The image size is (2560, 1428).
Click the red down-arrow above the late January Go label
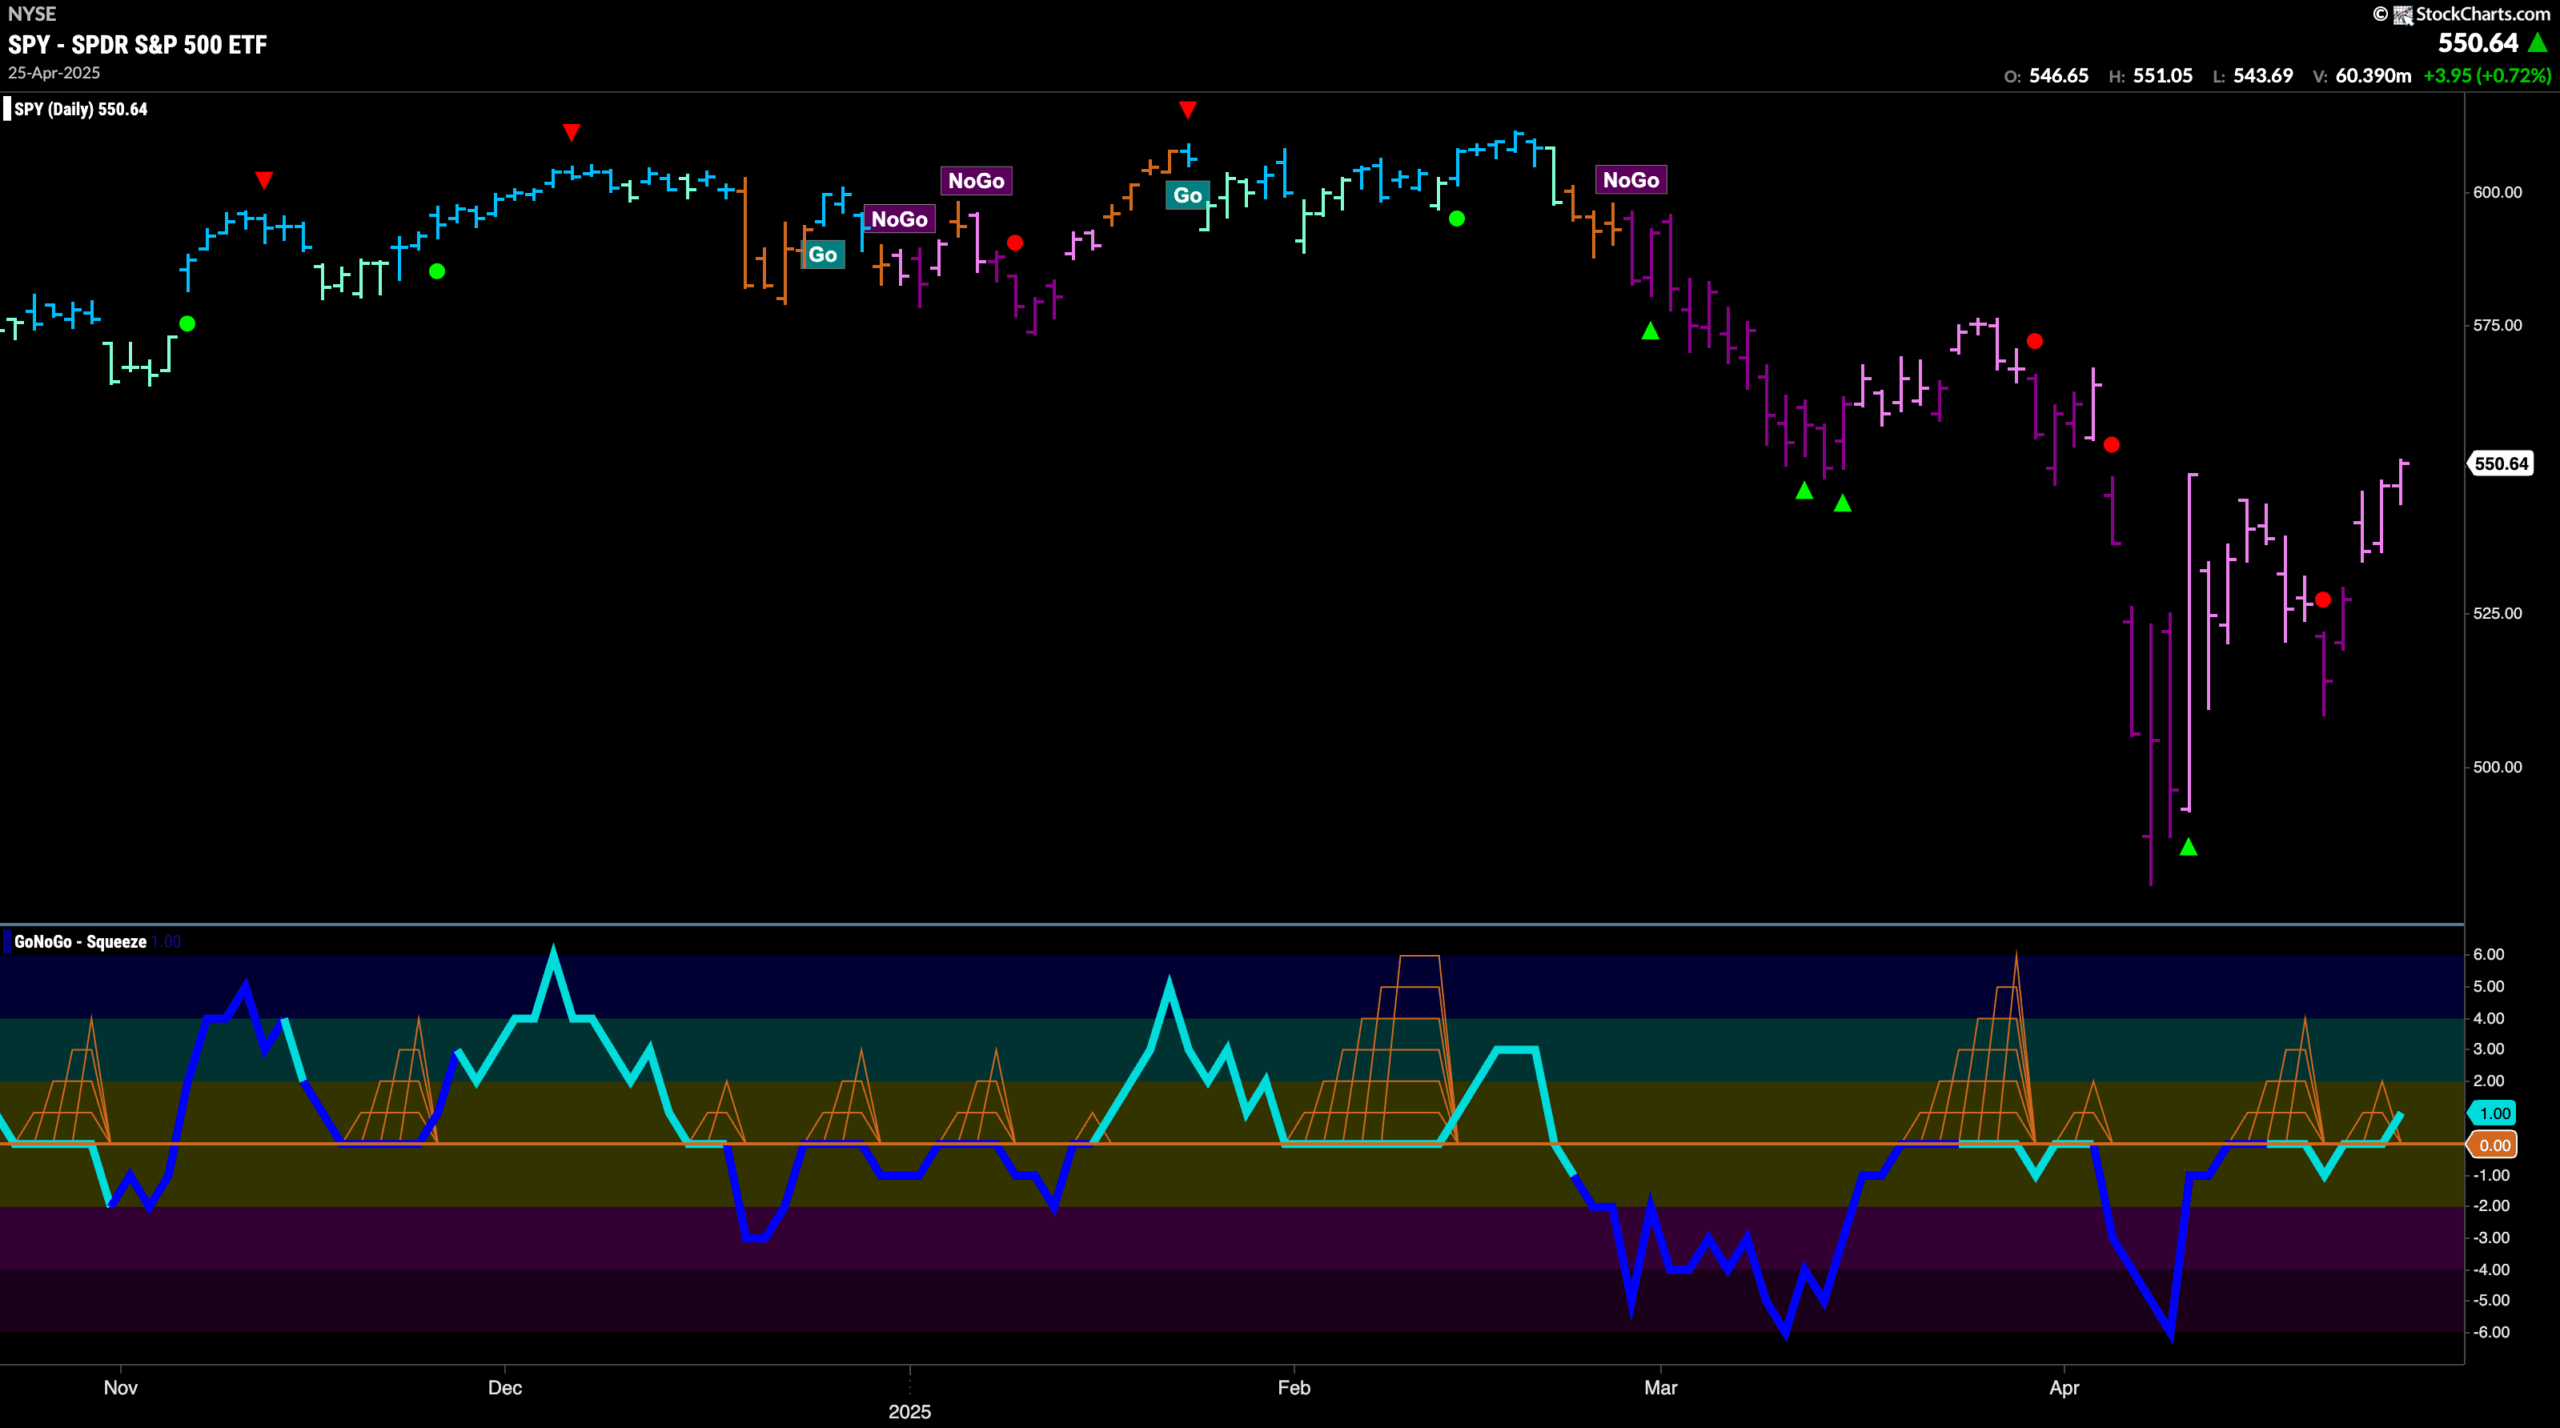point(1187,109)
